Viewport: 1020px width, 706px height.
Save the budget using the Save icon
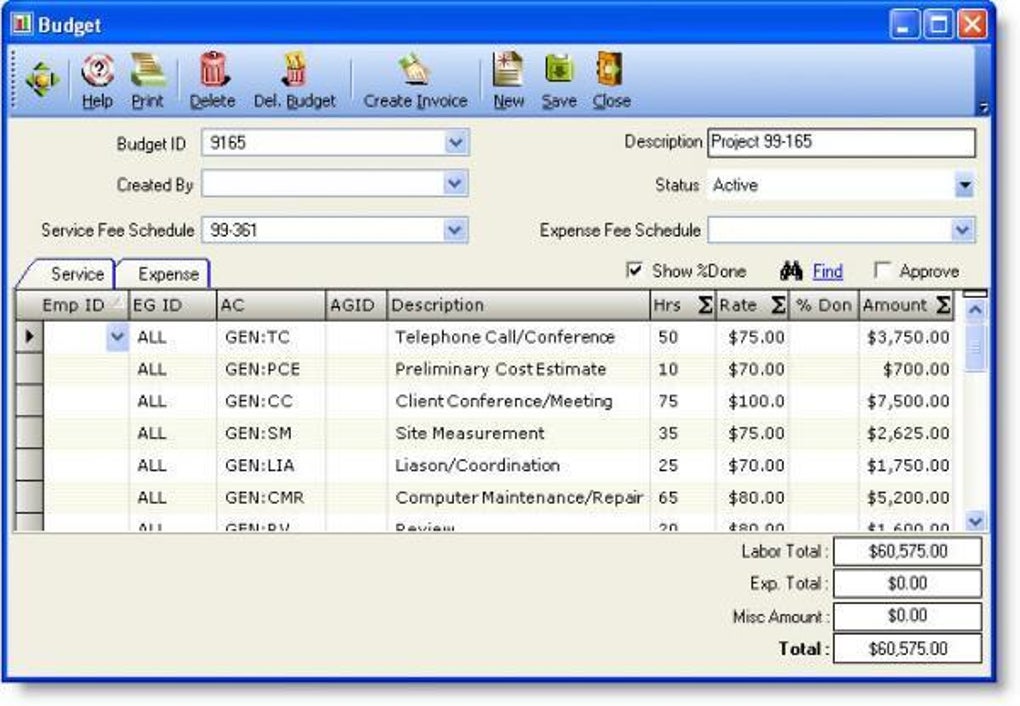558,80
